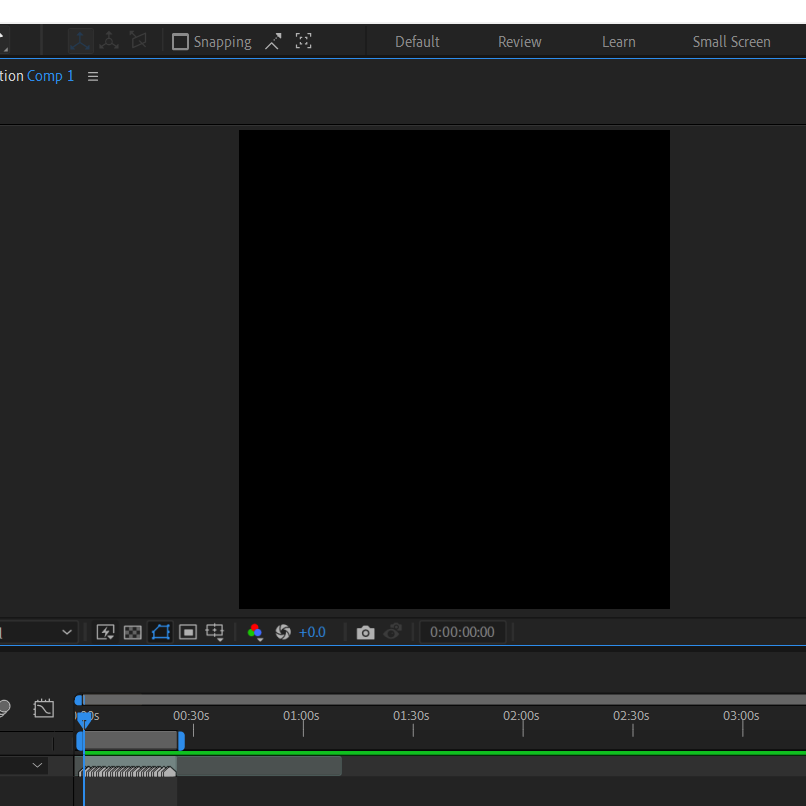
Task: Toggle snap to edges extended beyond bounds
Action: pos(273,41)
